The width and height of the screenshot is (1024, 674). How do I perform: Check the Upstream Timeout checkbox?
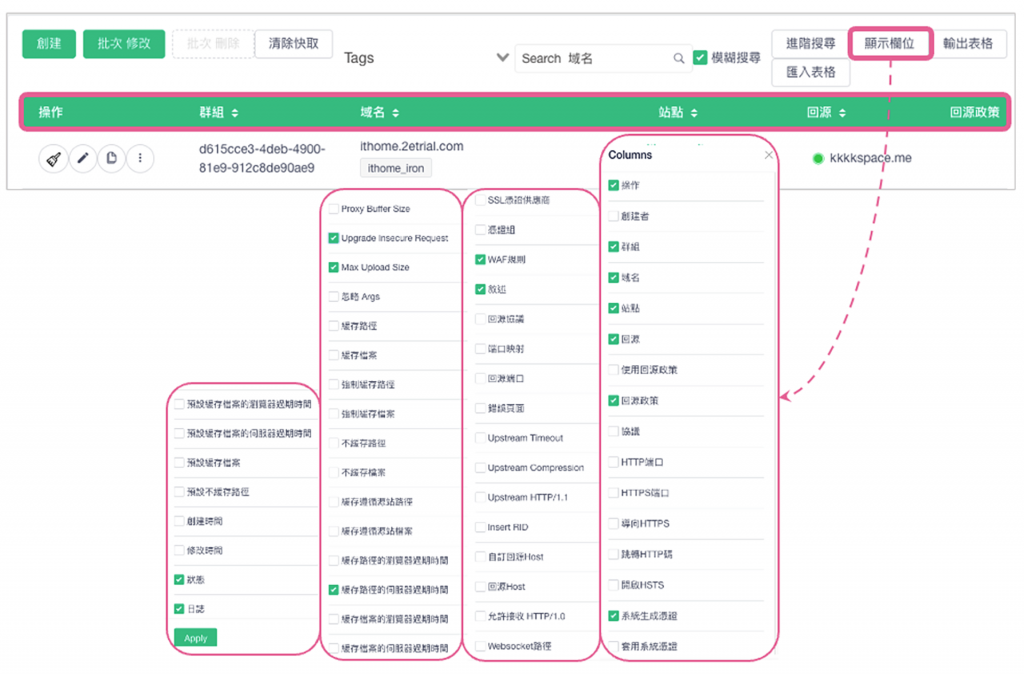(480, 438)
